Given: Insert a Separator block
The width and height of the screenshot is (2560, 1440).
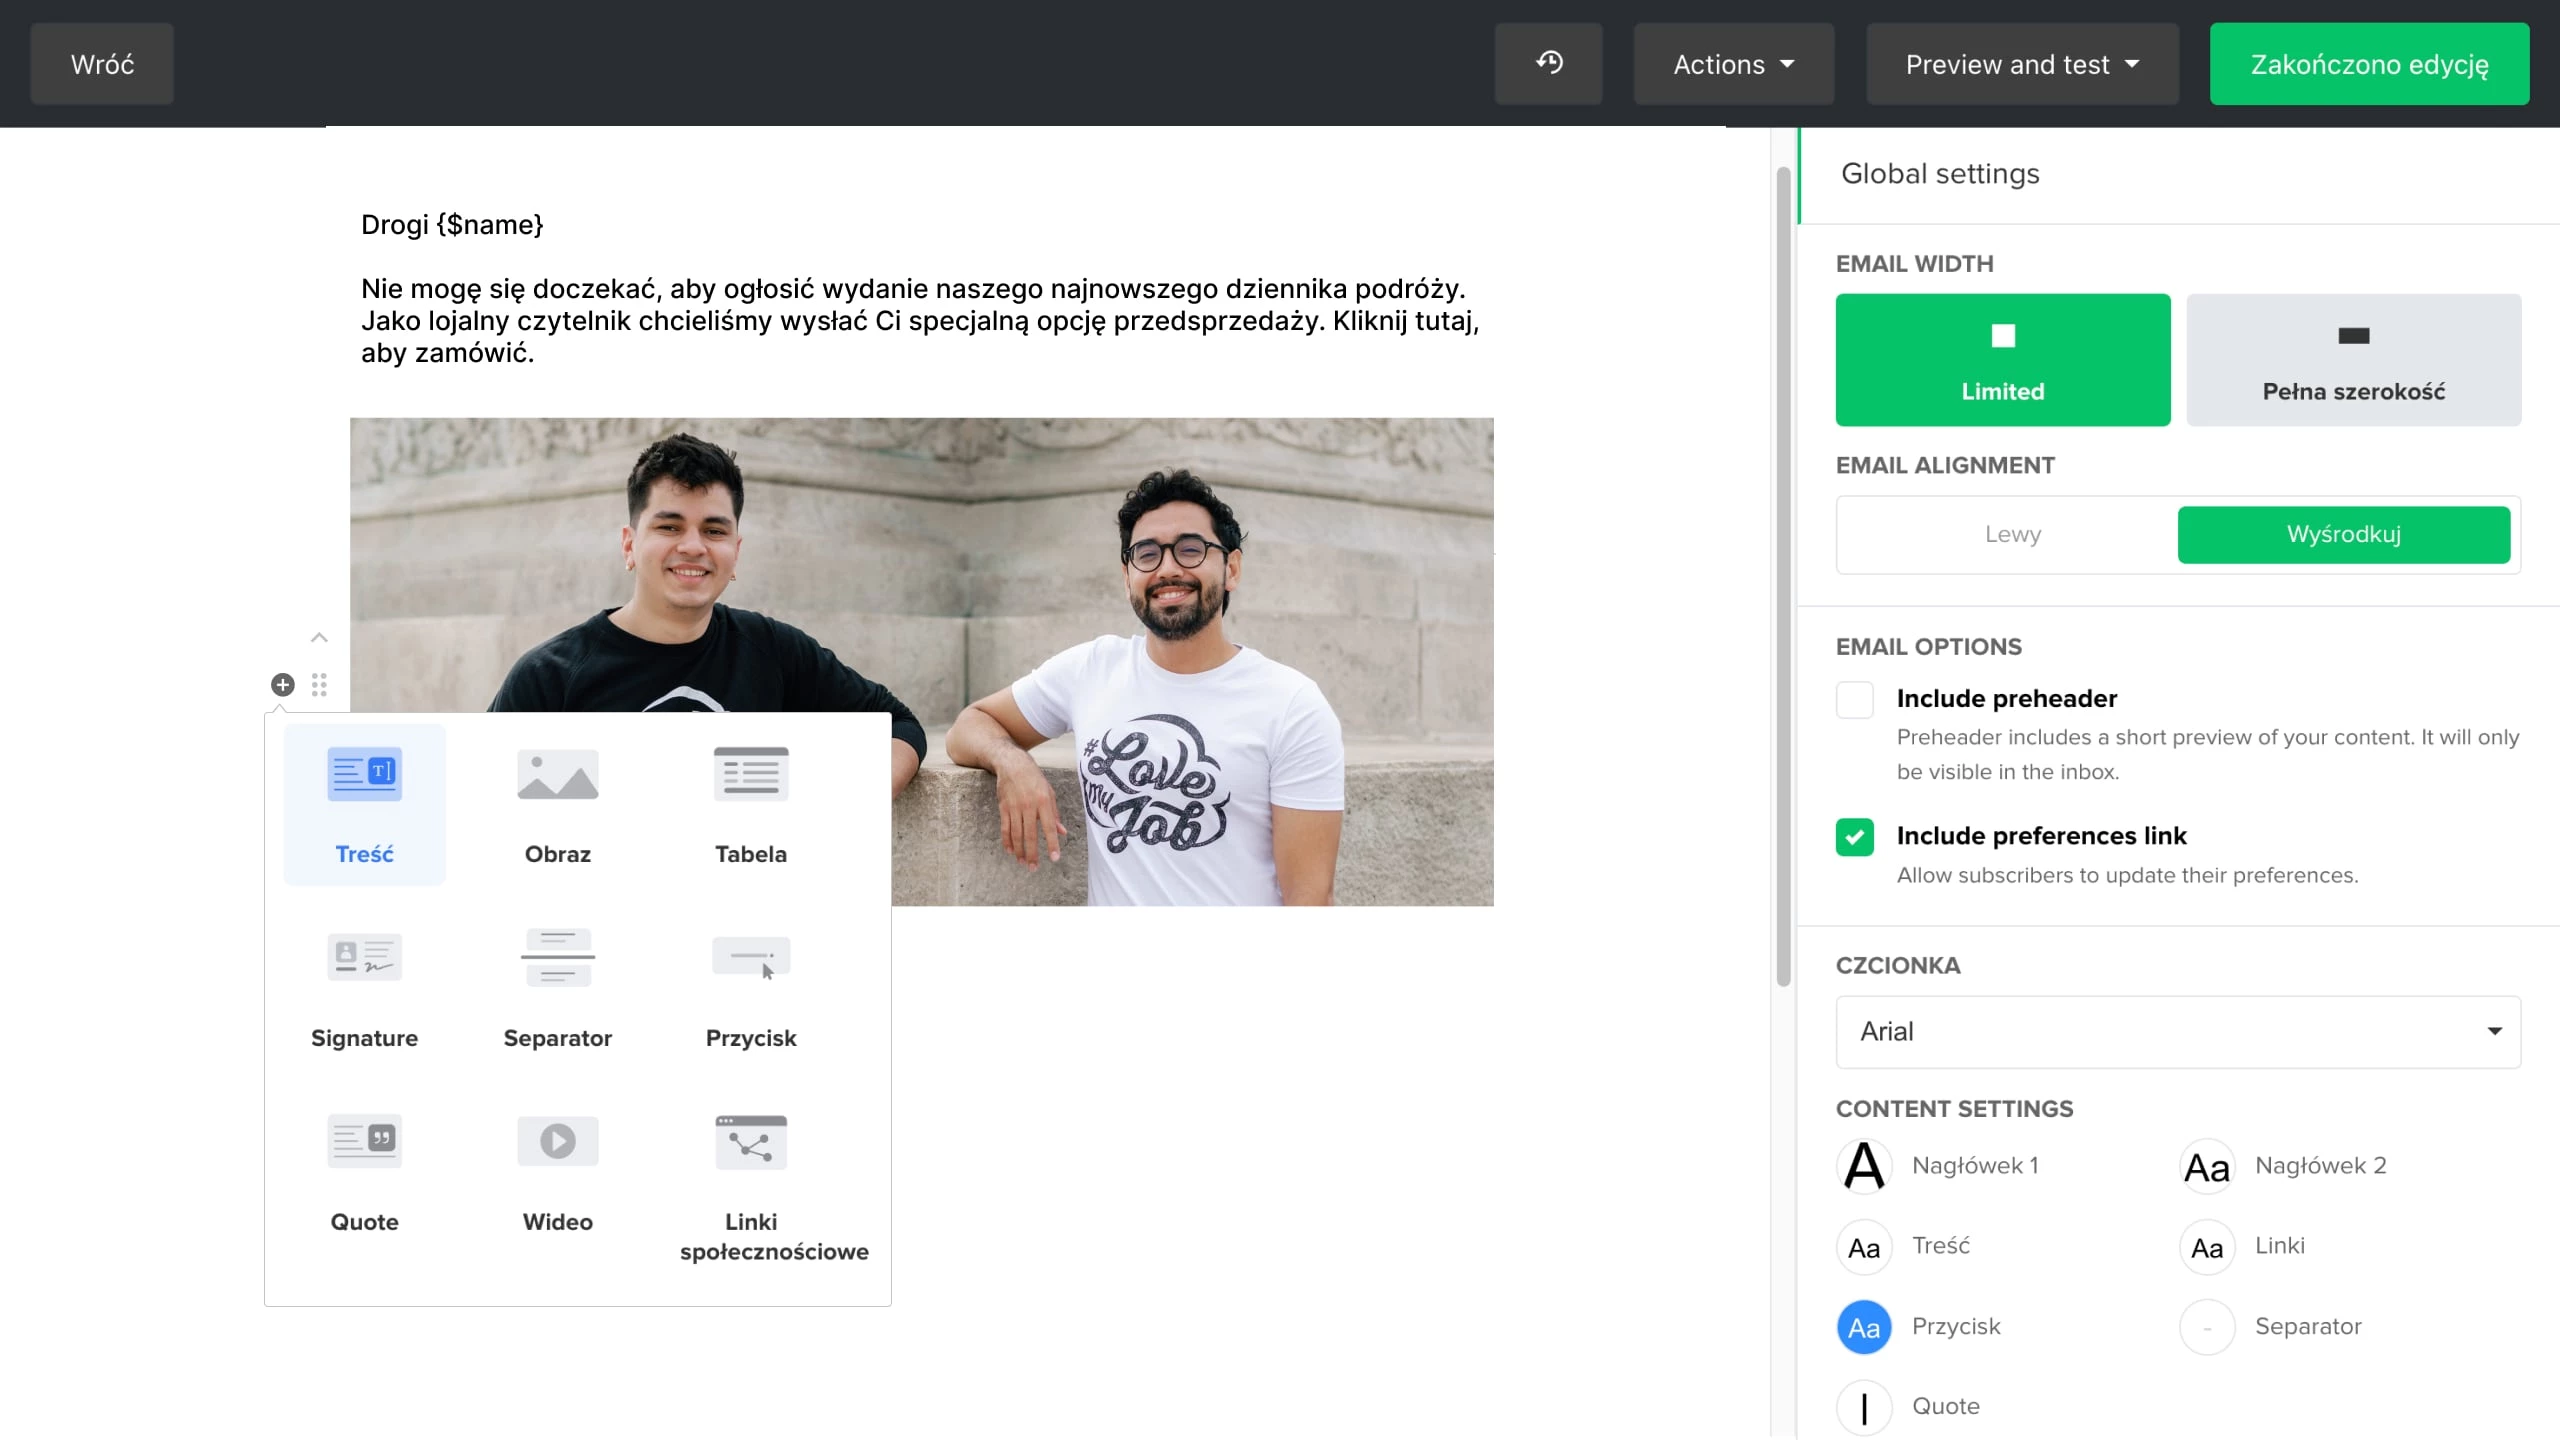Looking at the screenshot, I should pyautogui.click(x=557, y=987).
